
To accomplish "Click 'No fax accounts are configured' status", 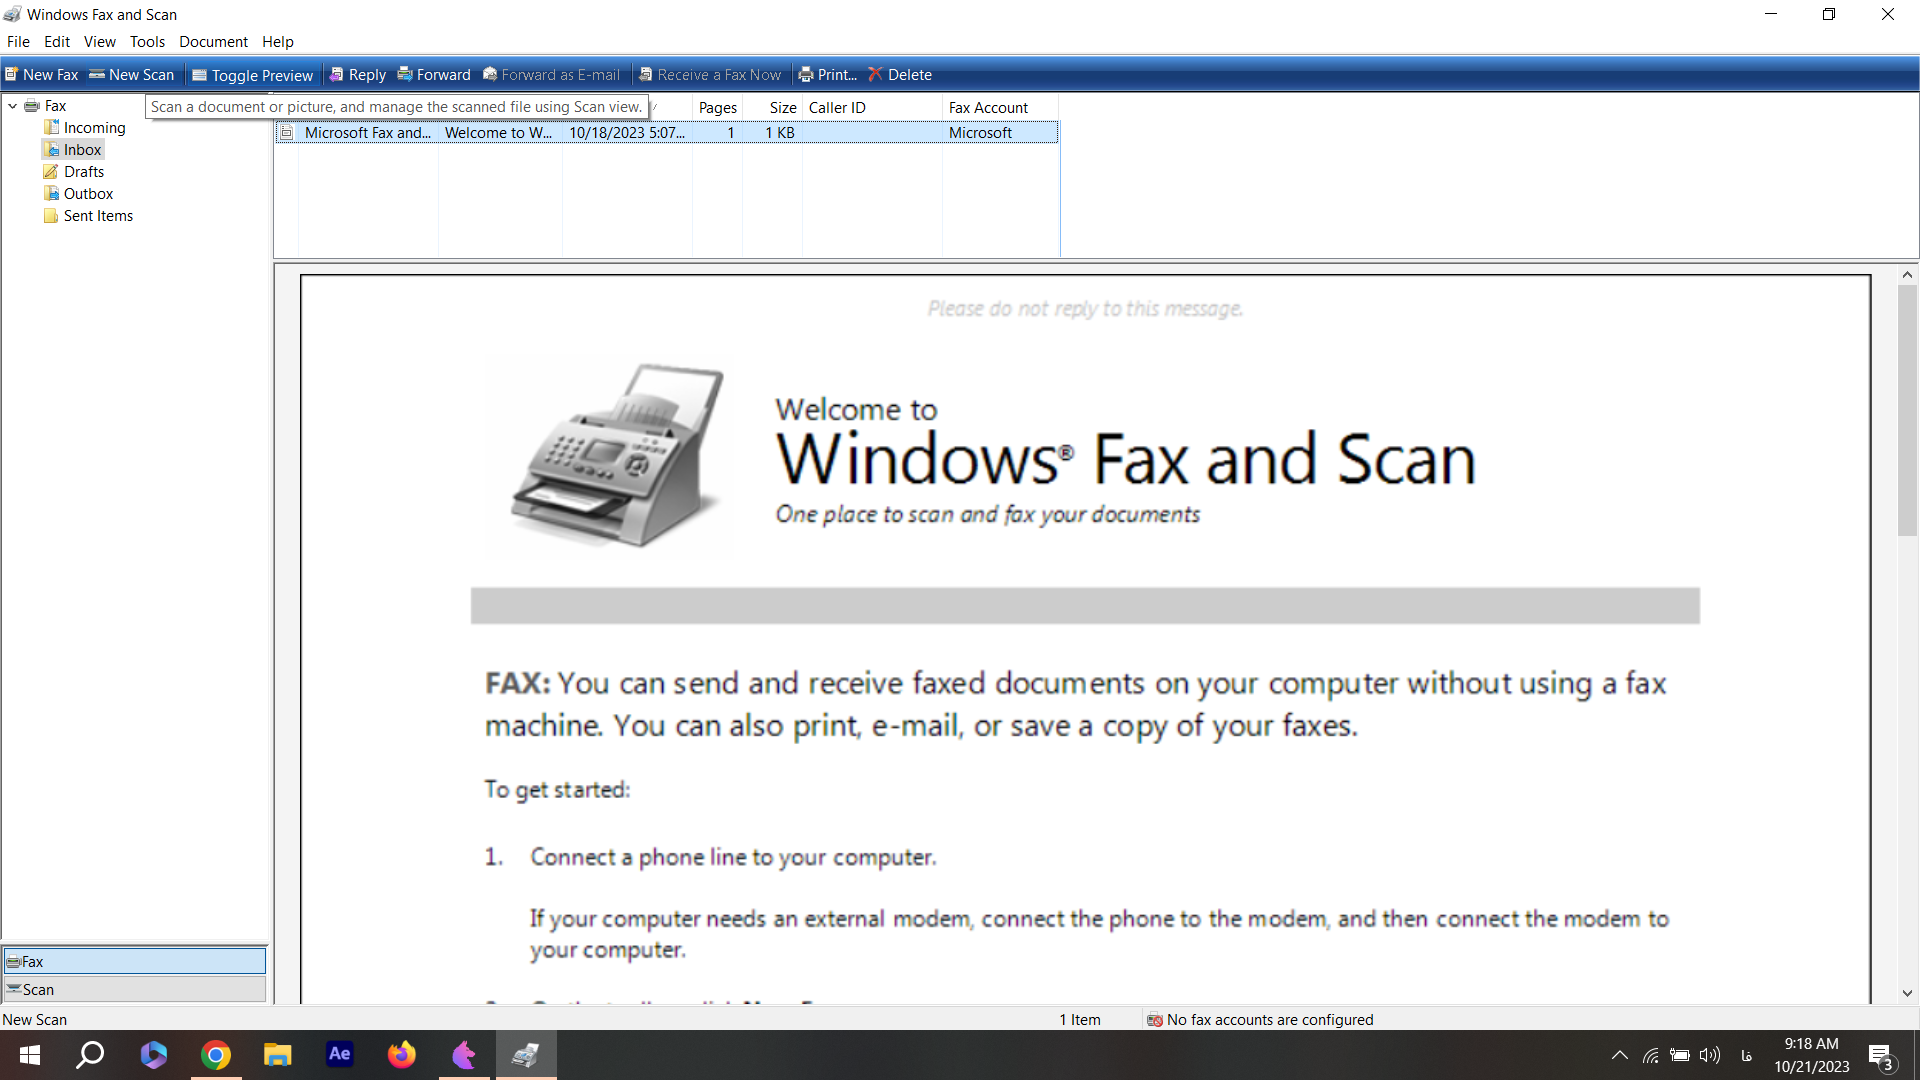I will pos(1260,1019).
